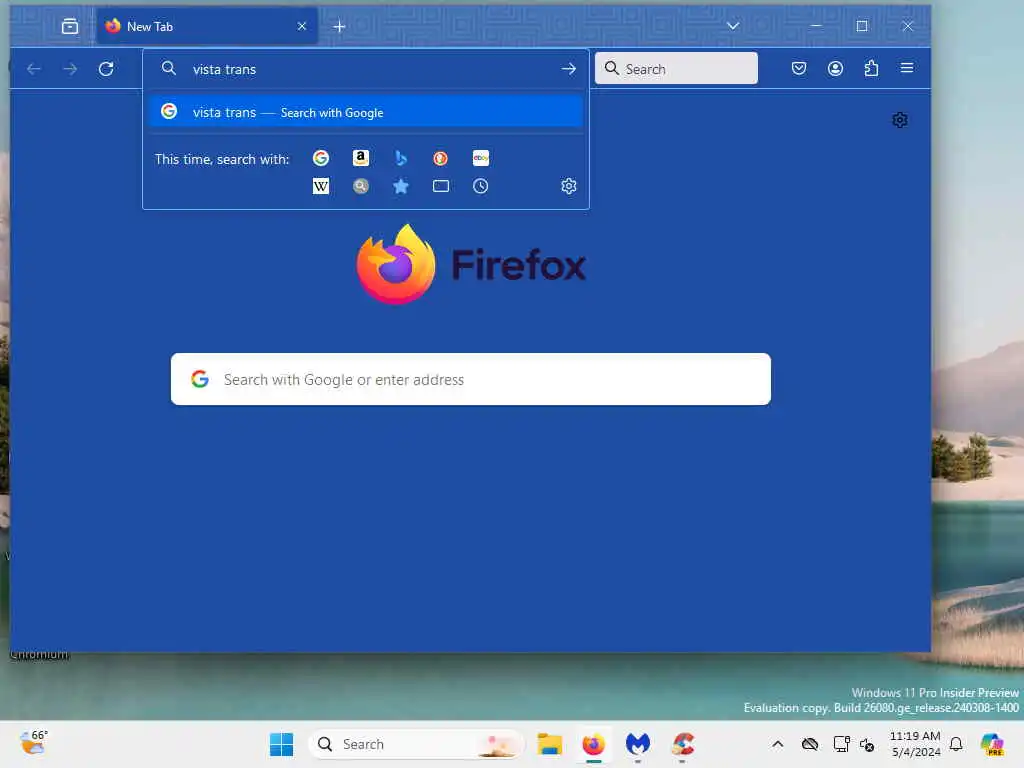The image size is (1024, 768).
Task: Click the toolbar Search box
Action: (676, 69)
